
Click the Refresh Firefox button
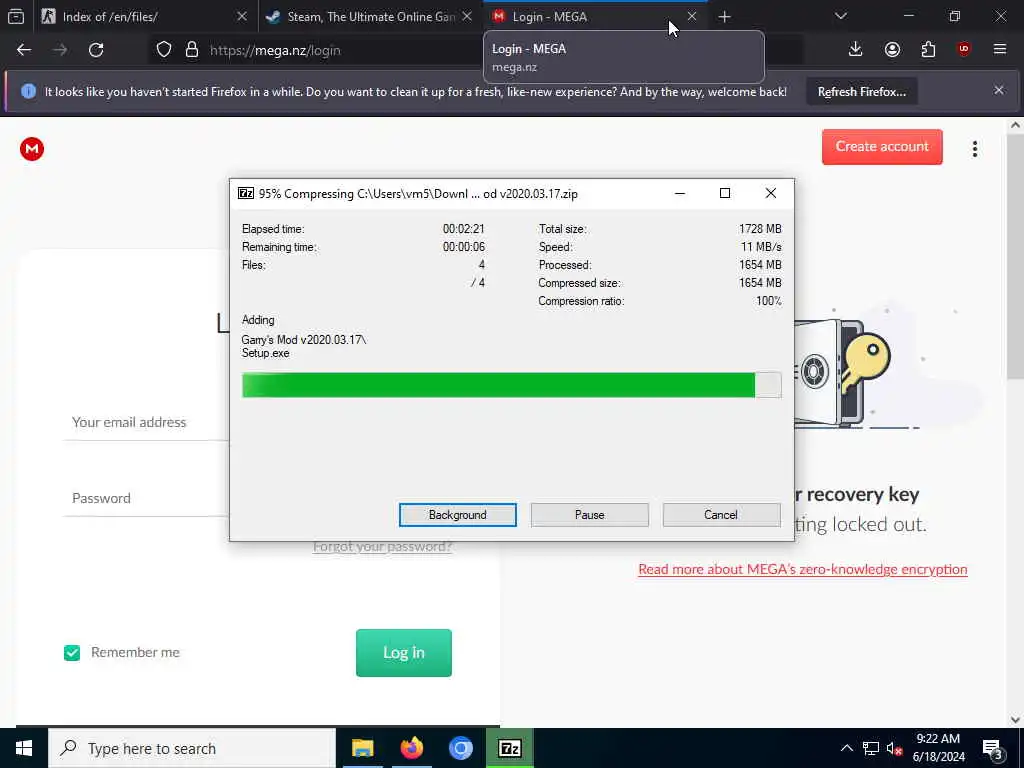[x=861, y=92]
